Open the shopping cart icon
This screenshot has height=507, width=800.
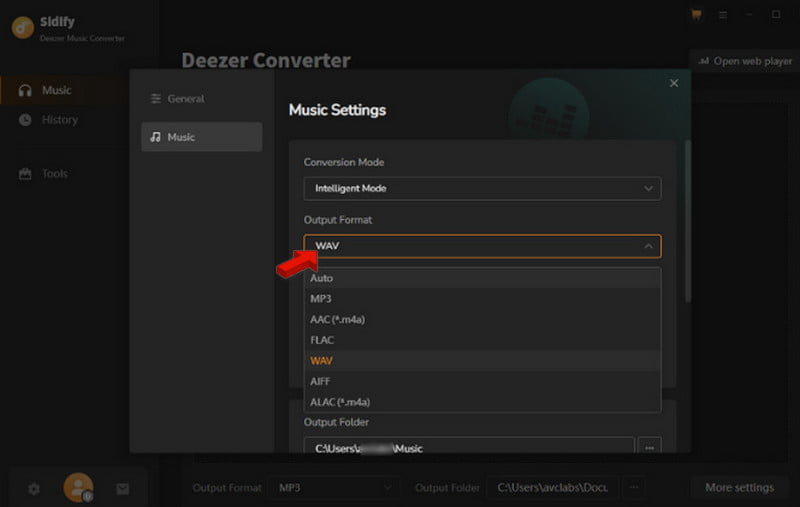click(x=696, y=15)
